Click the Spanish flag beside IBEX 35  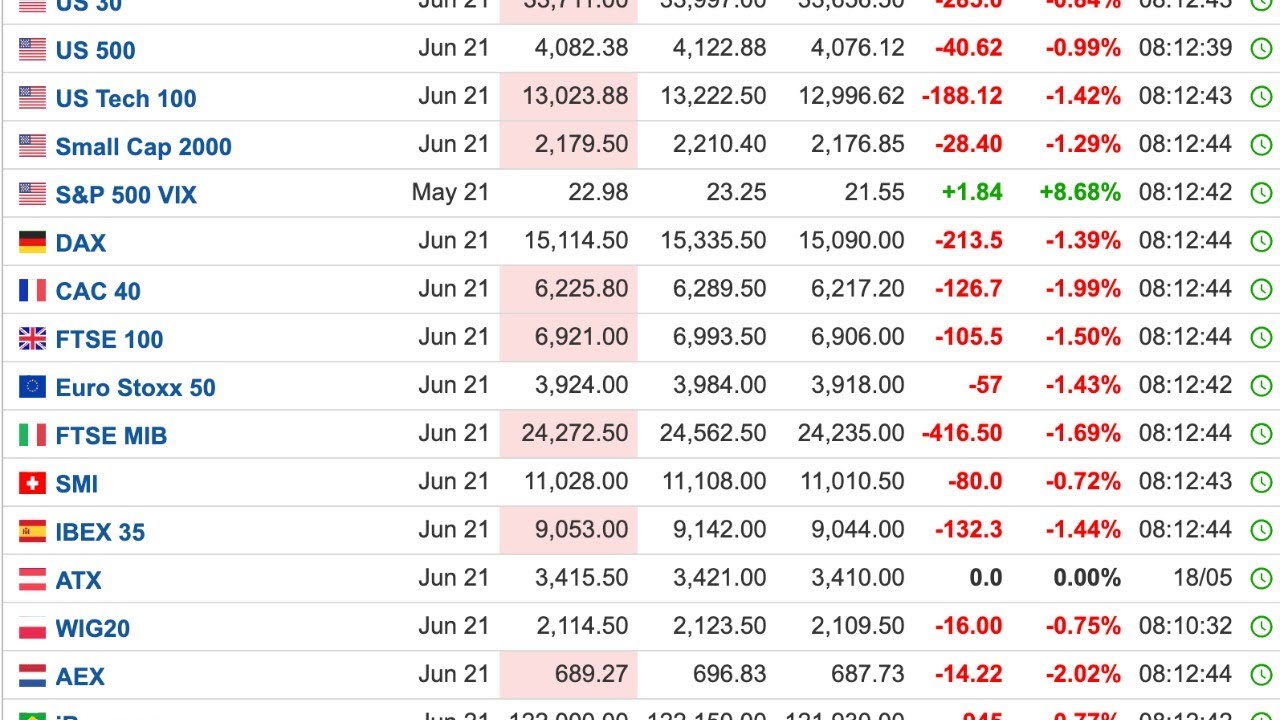(x=32, y=531)
